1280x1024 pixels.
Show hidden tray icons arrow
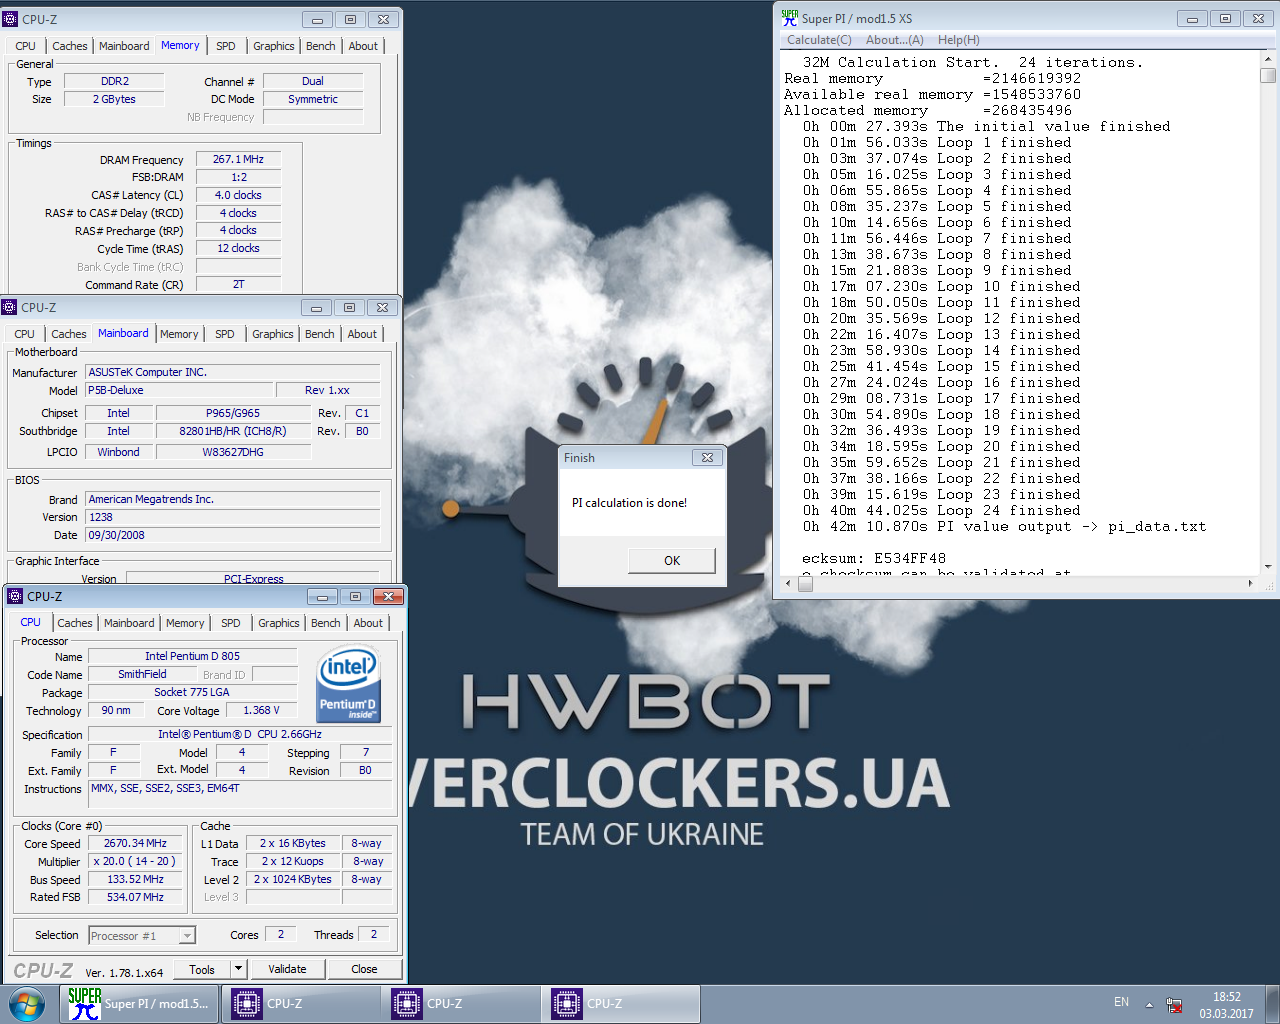pyautogui.click(x=1149, y=1004)
